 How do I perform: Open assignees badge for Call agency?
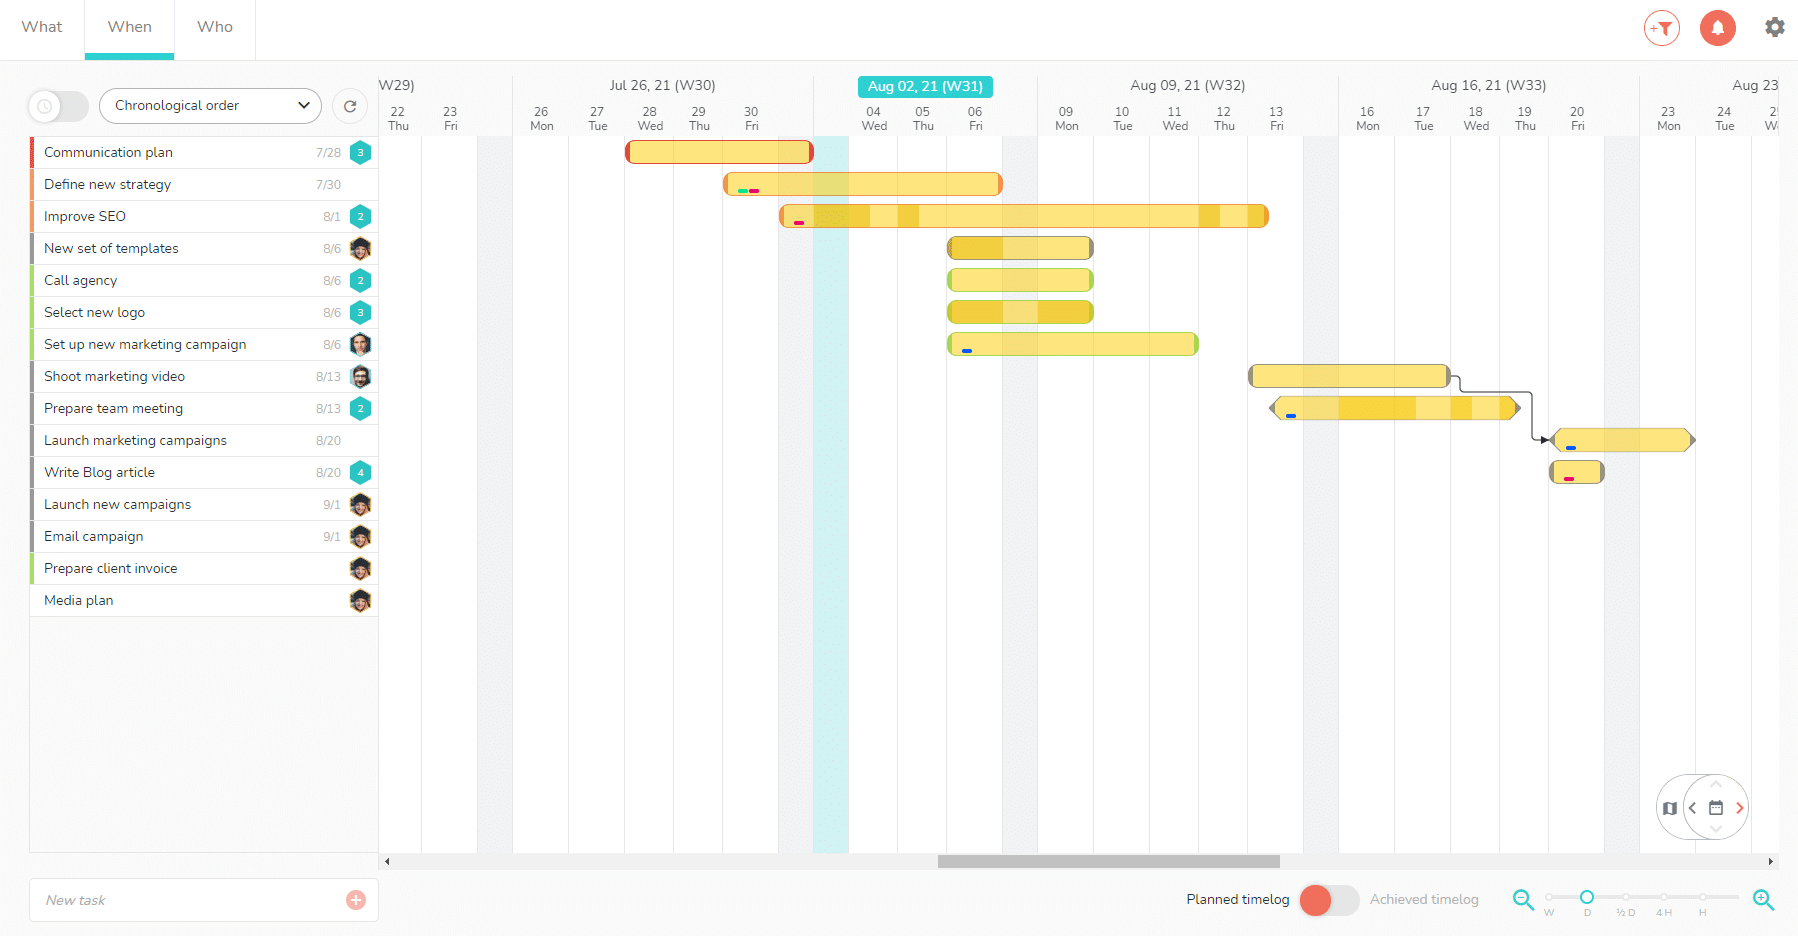pyautogui.click(x=361, y=280)
